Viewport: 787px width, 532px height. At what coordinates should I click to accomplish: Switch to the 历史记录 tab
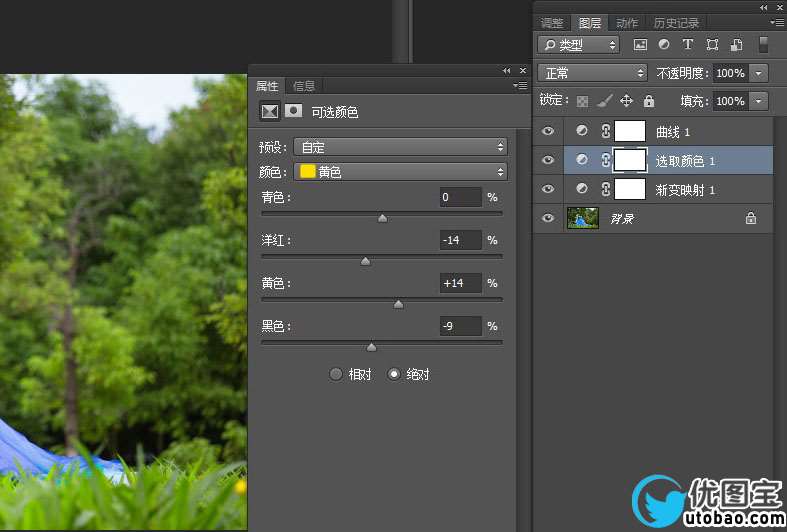676,23
